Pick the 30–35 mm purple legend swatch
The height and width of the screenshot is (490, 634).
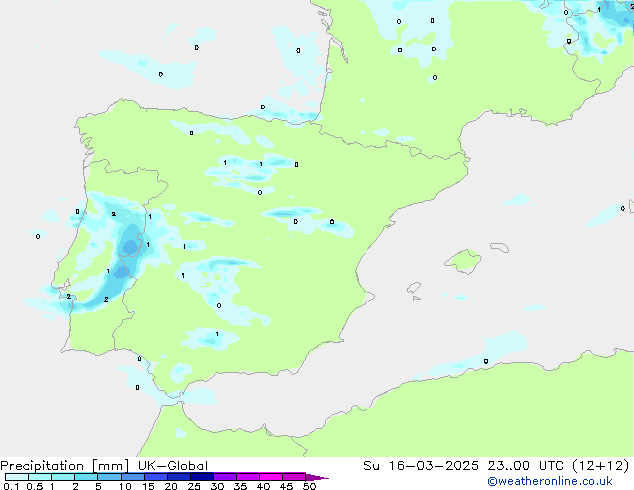(224, 477)
